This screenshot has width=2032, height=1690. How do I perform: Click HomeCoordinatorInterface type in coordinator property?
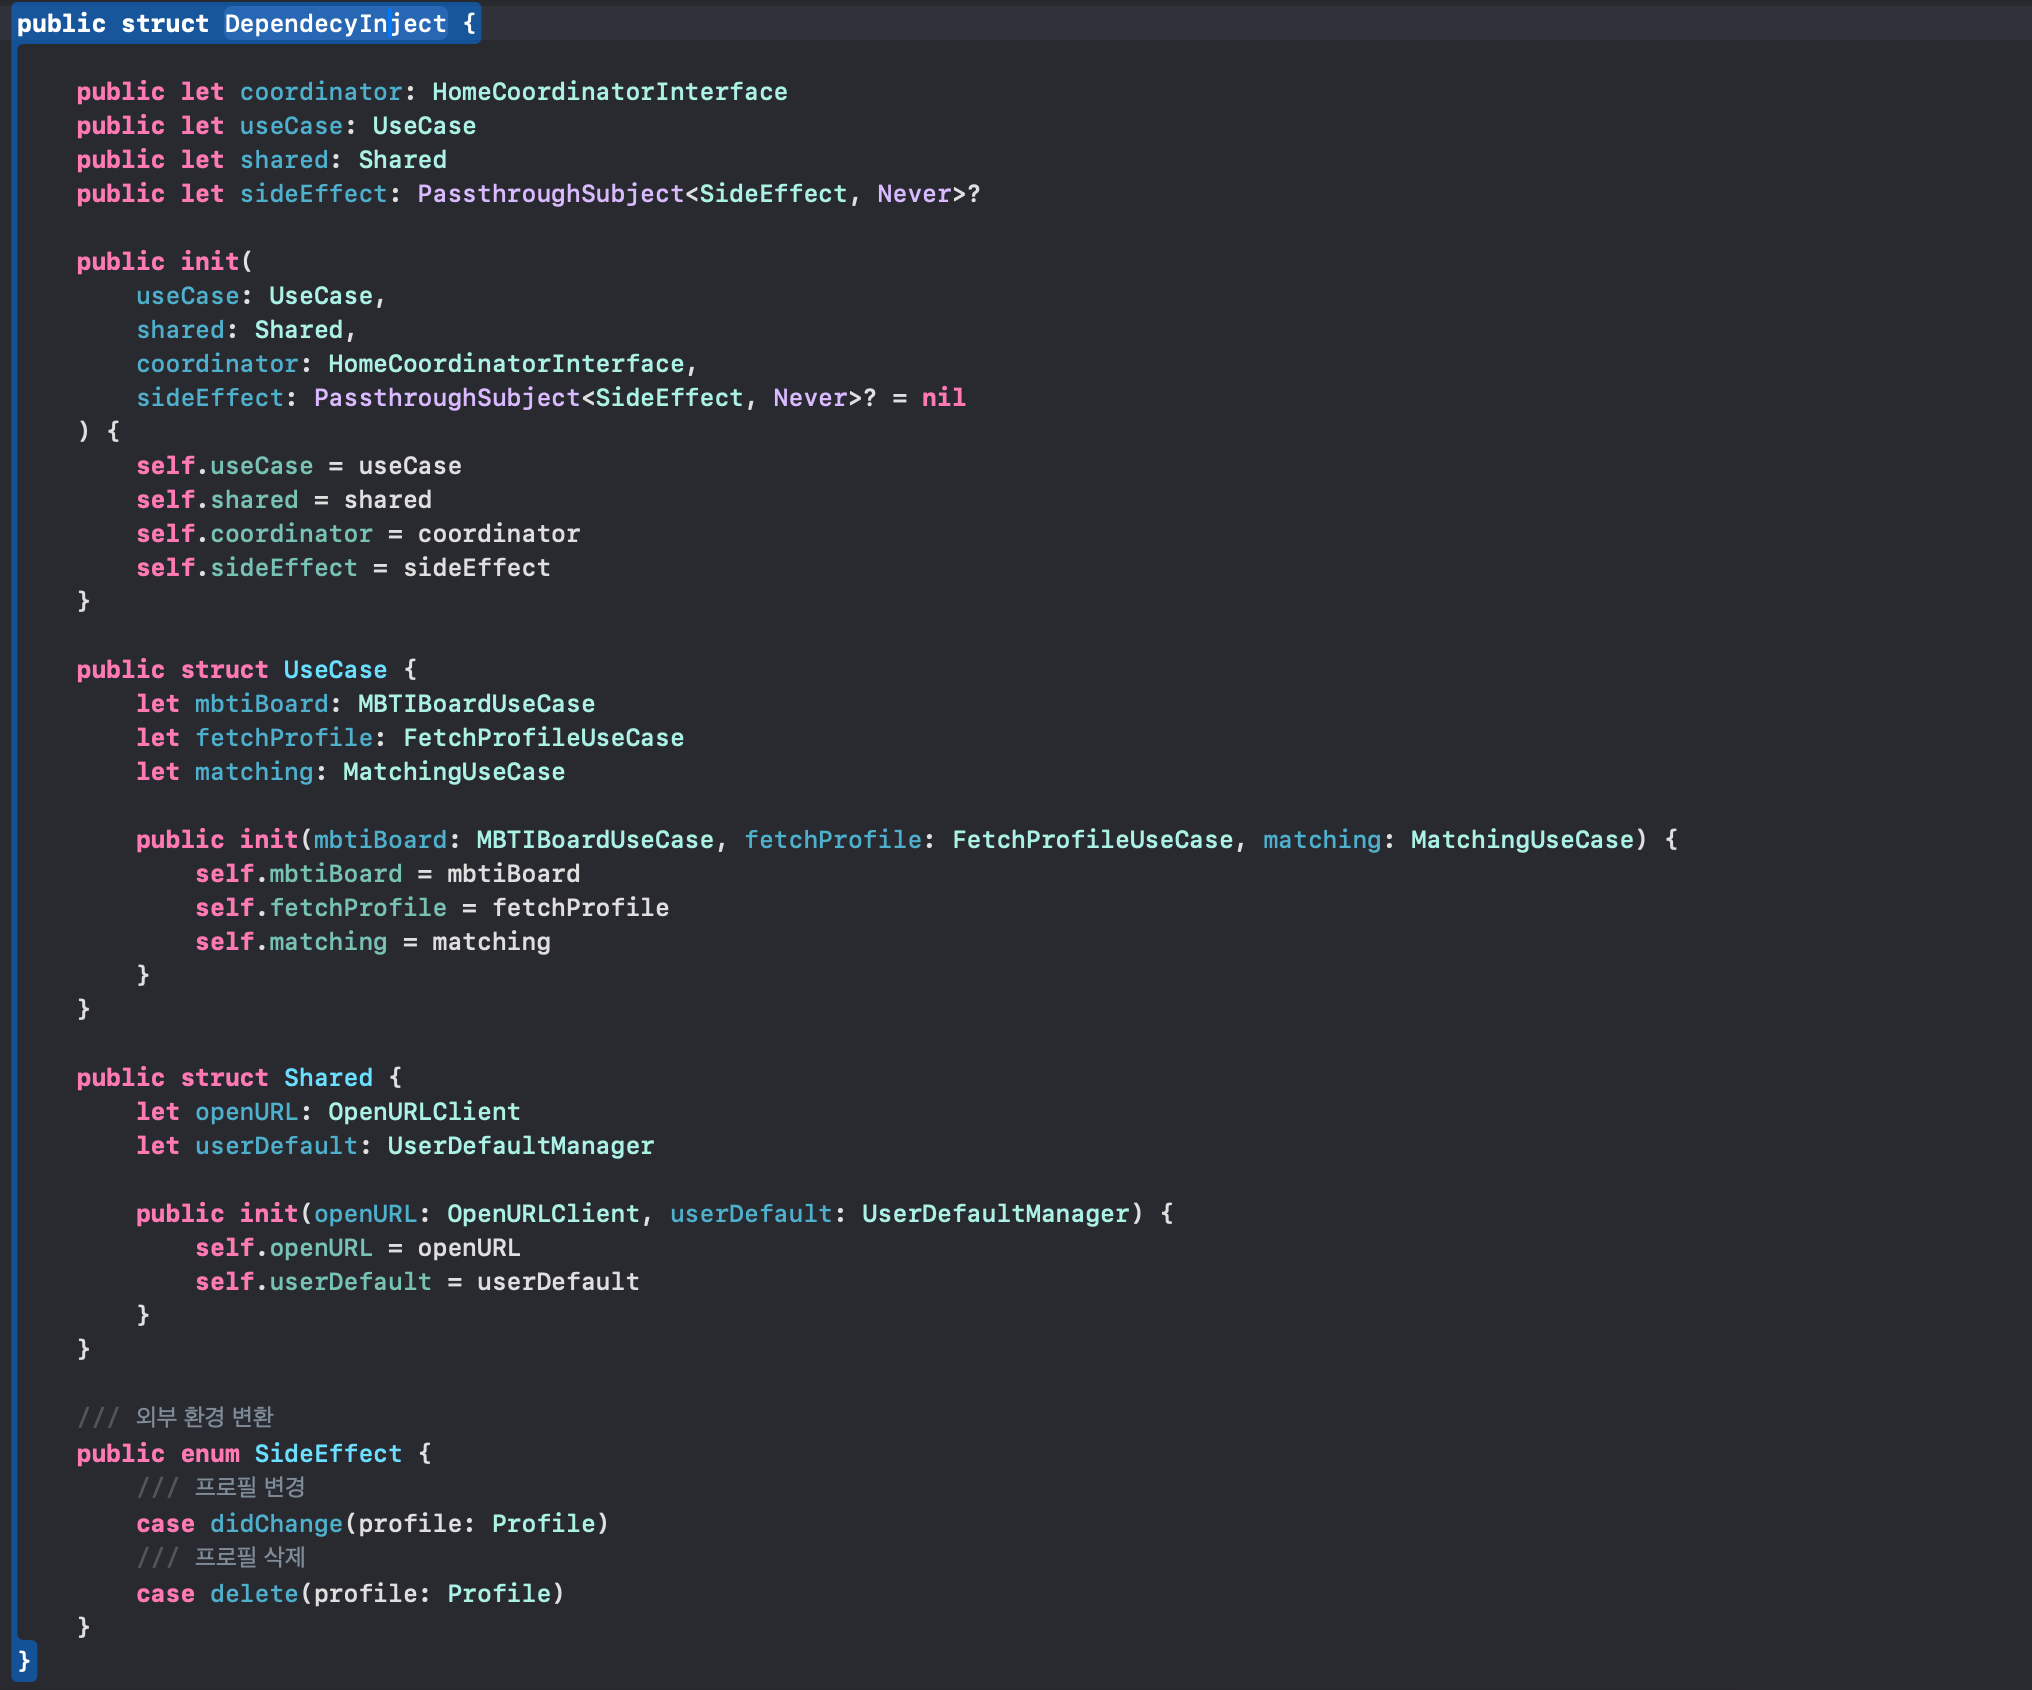tap(609, 92)
